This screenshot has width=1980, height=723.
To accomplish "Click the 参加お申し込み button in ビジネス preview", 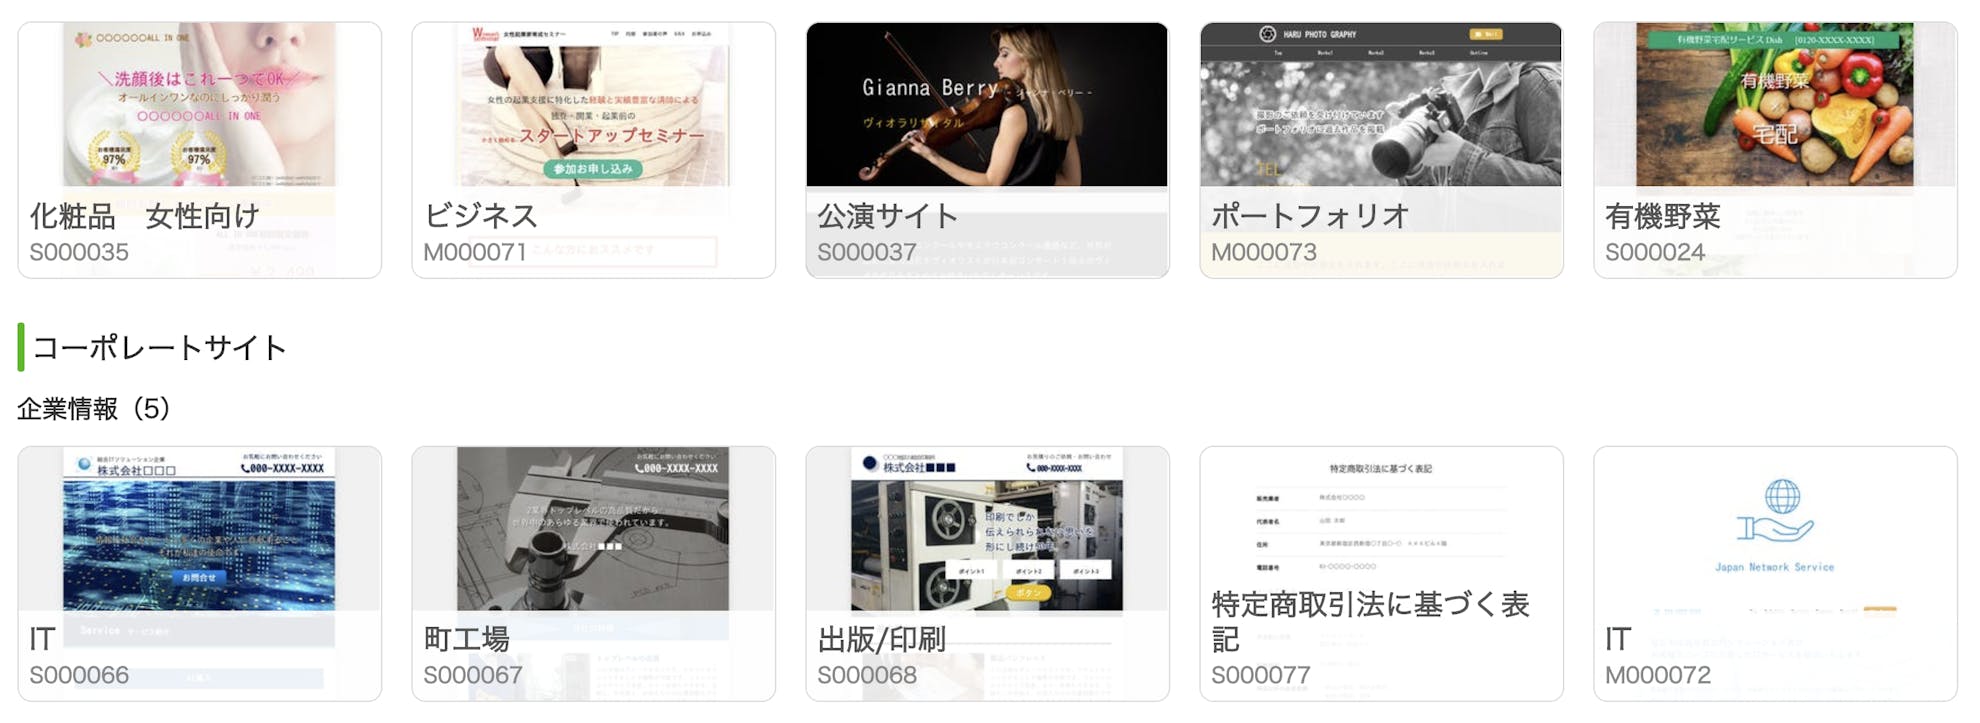I will [593, 169].
